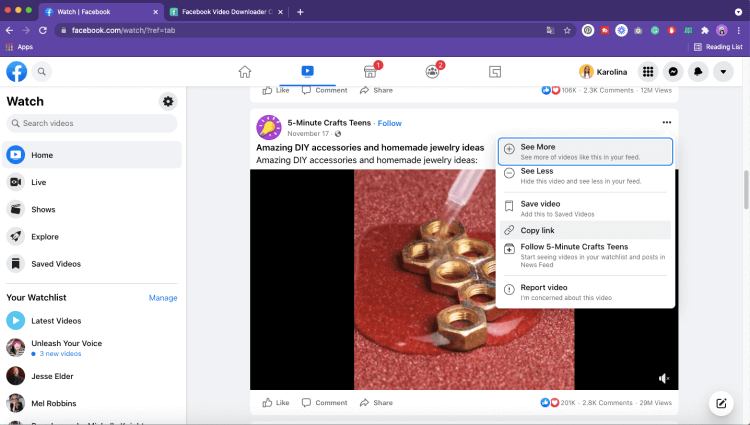Click 2.3K Comments count on upper post
The width and height of the screenshot is (750, 425).
608,90
